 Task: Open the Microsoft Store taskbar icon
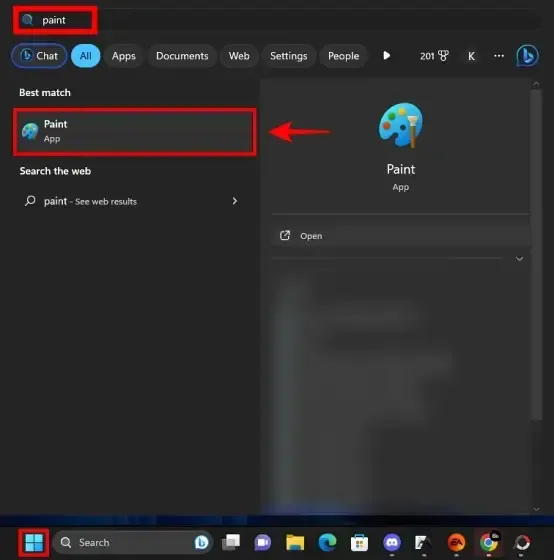(359, 543)
